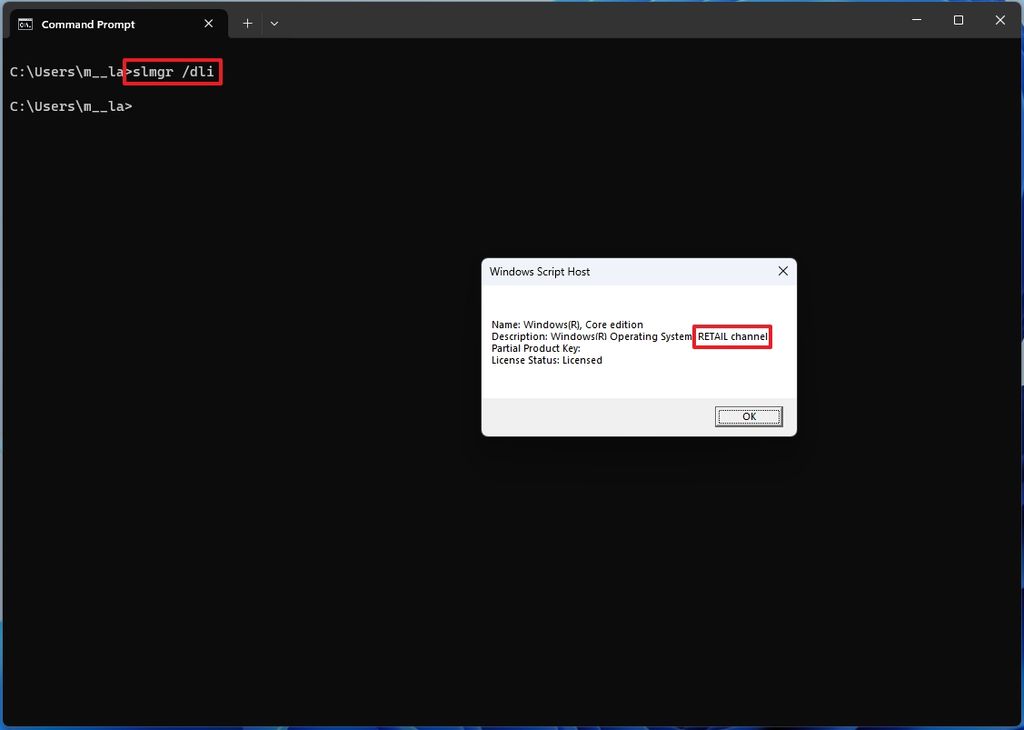The image size is (1024, 730).
Task: Click the path text before the slmgr command
Action: tap(67, 72)
